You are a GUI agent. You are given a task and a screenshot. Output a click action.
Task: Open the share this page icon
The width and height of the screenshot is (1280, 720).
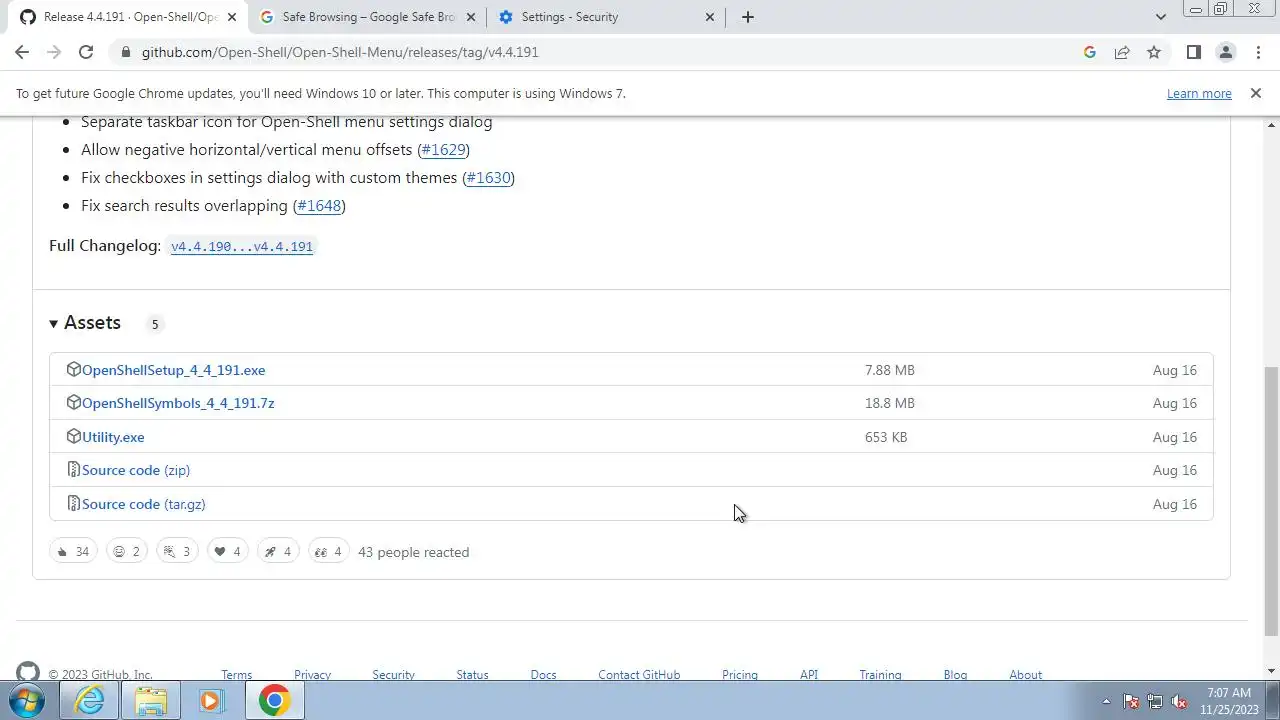(1122, 52)
